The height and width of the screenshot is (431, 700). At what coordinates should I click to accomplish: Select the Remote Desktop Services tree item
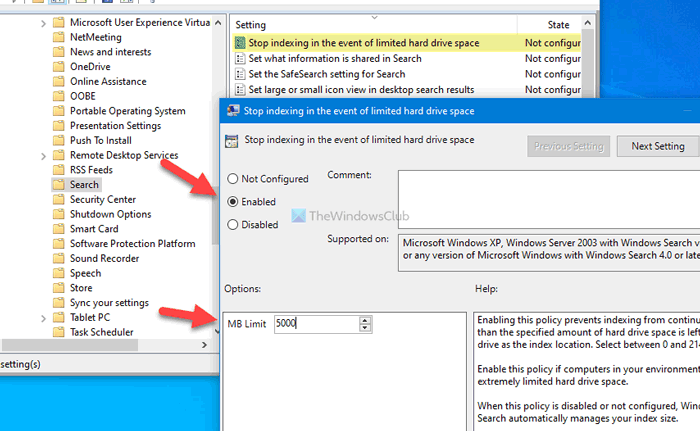tap(124, 155)
